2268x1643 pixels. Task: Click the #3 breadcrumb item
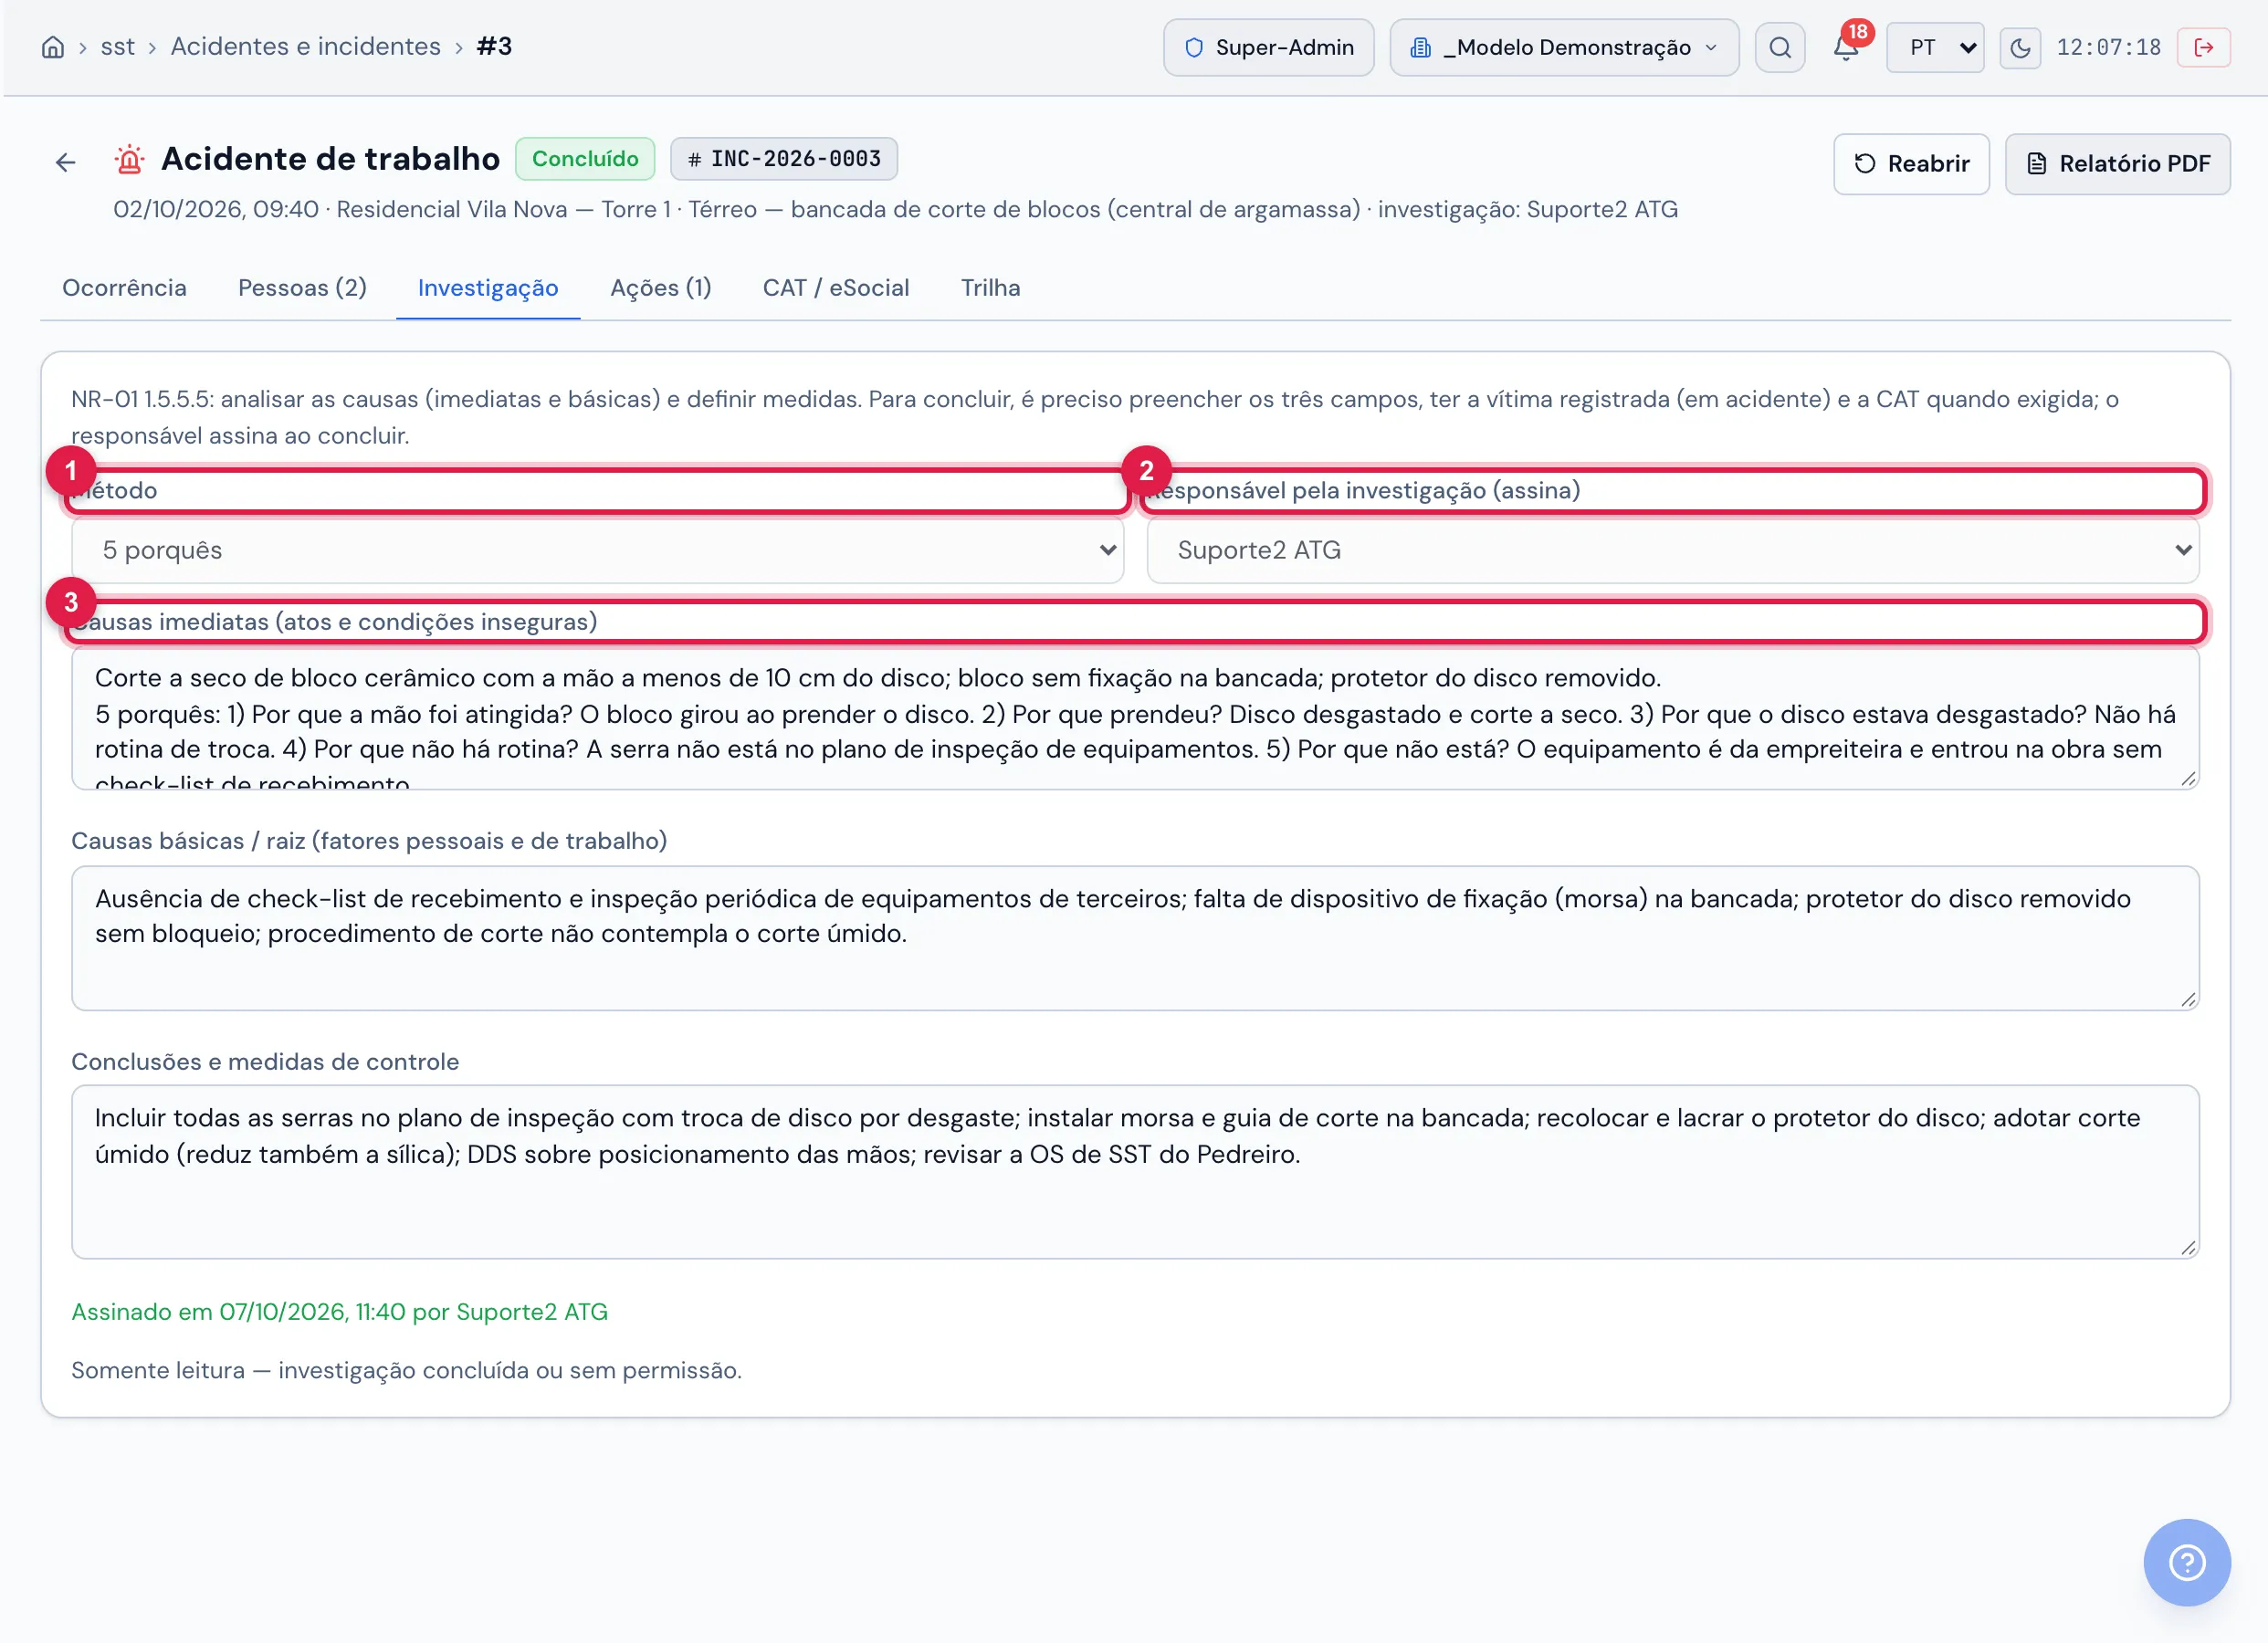[x=494, y=47]
